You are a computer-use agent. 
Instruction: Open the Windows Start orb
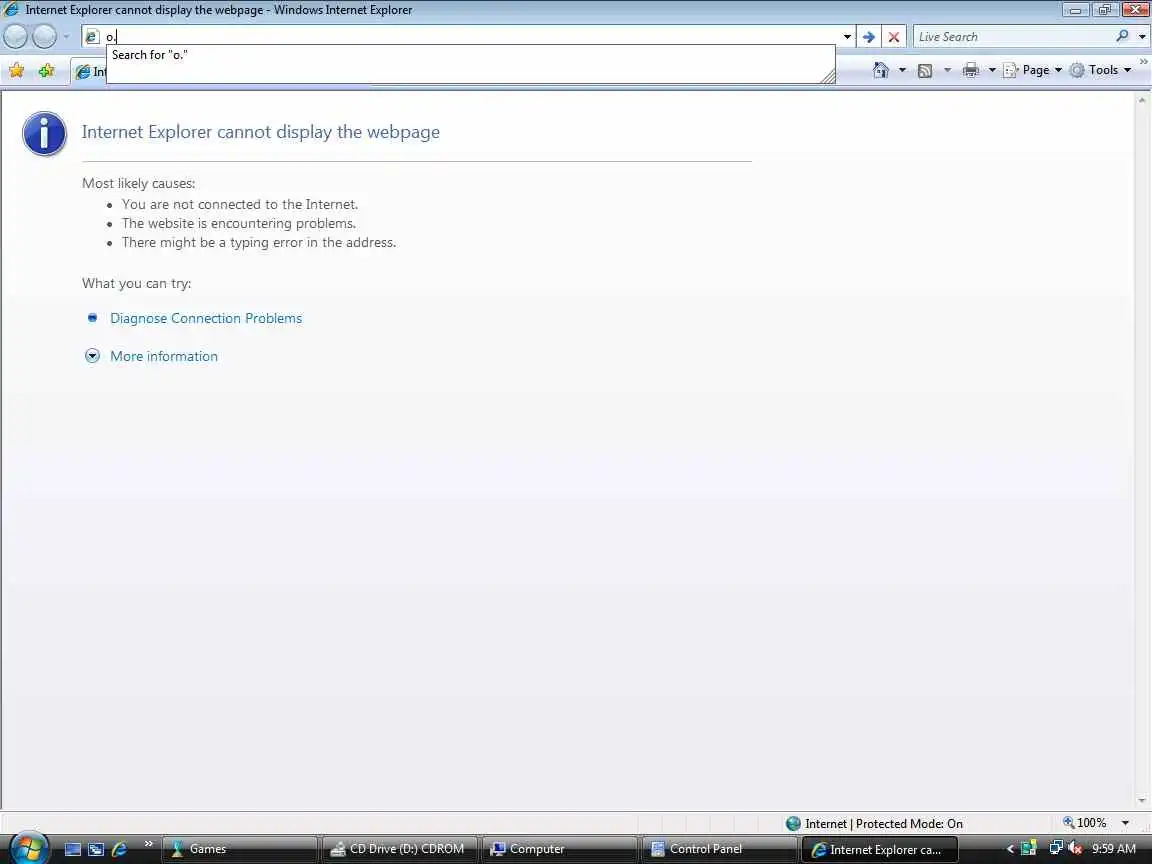[29, 849]
